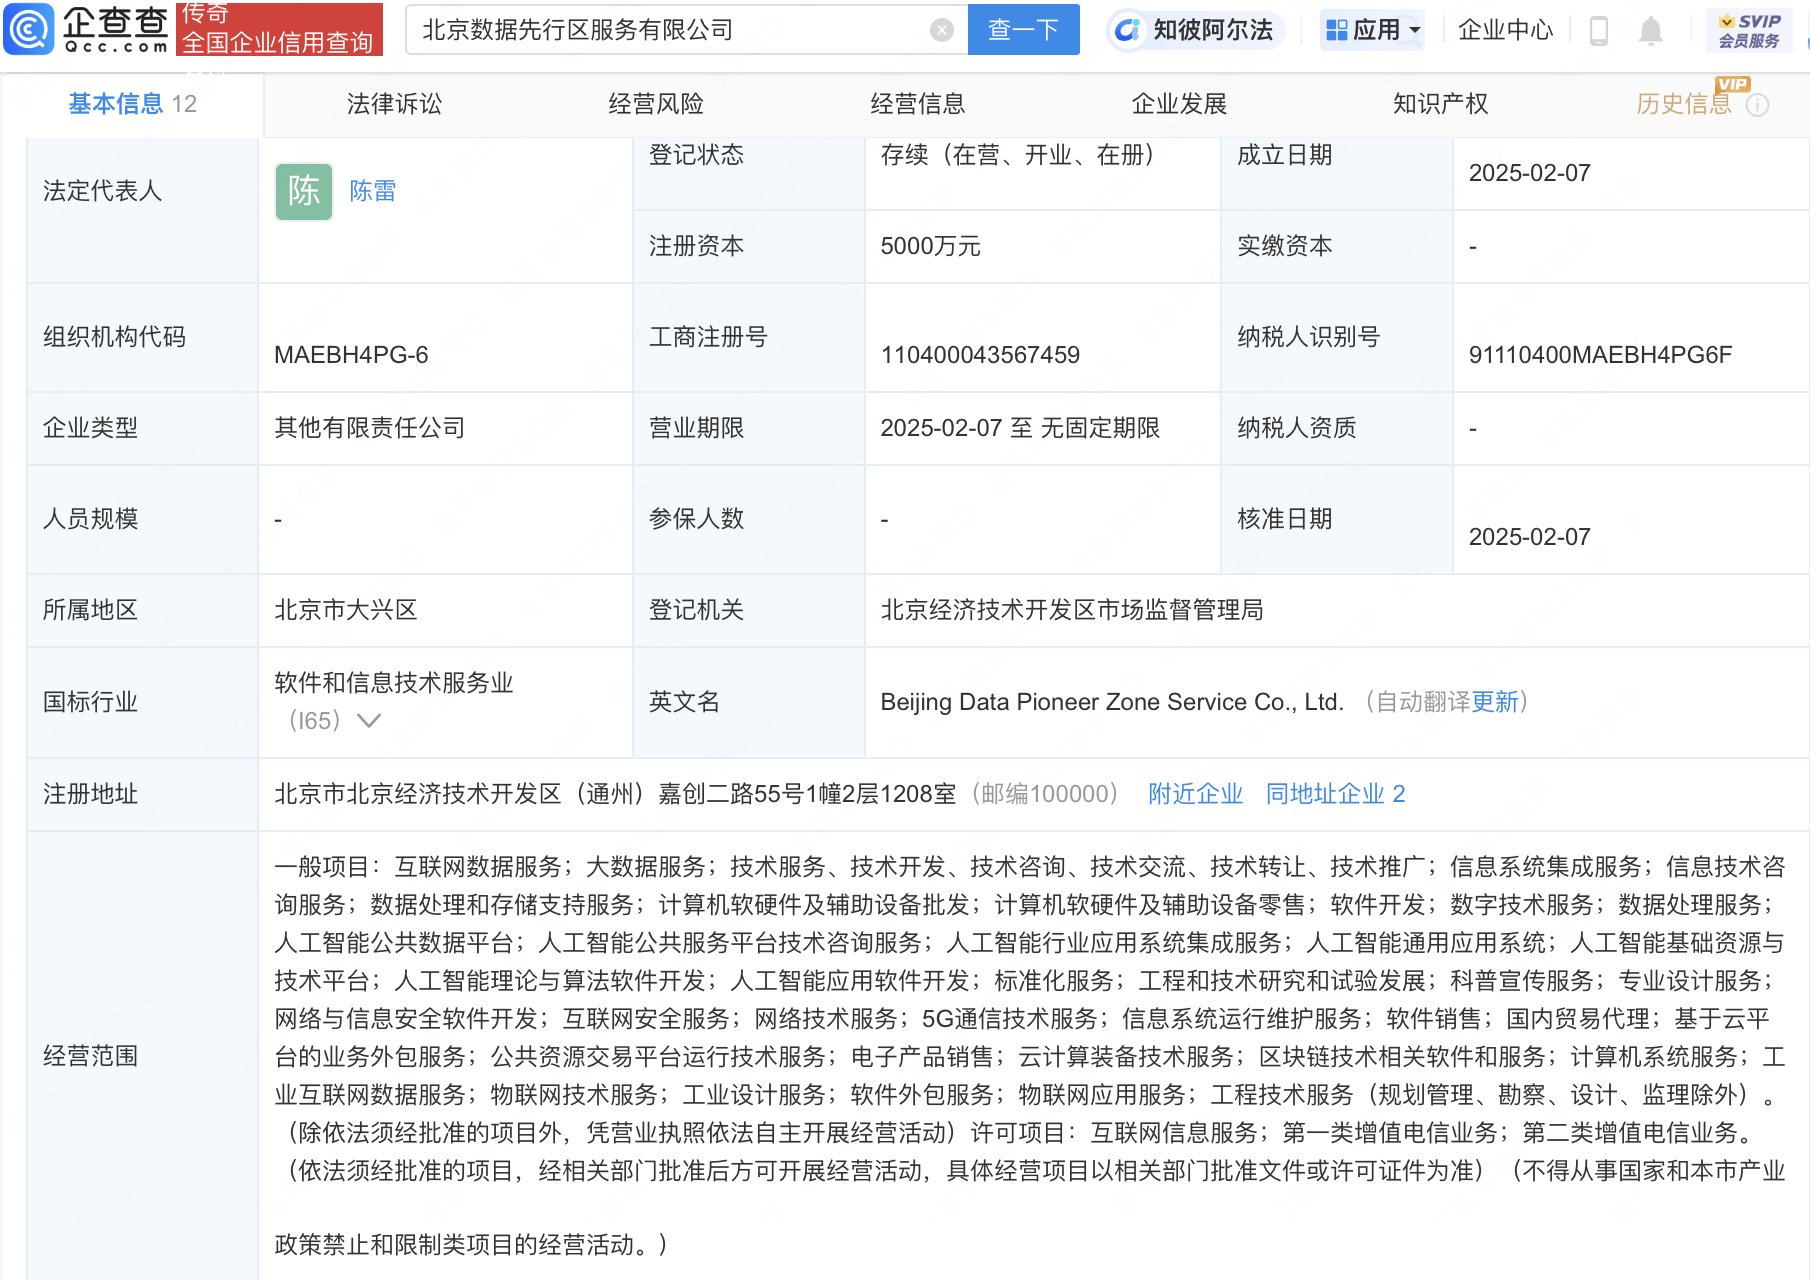1810x1280 pixels.
Task: Switch to 经营风险 tab
Action: (x=656, y=104)
